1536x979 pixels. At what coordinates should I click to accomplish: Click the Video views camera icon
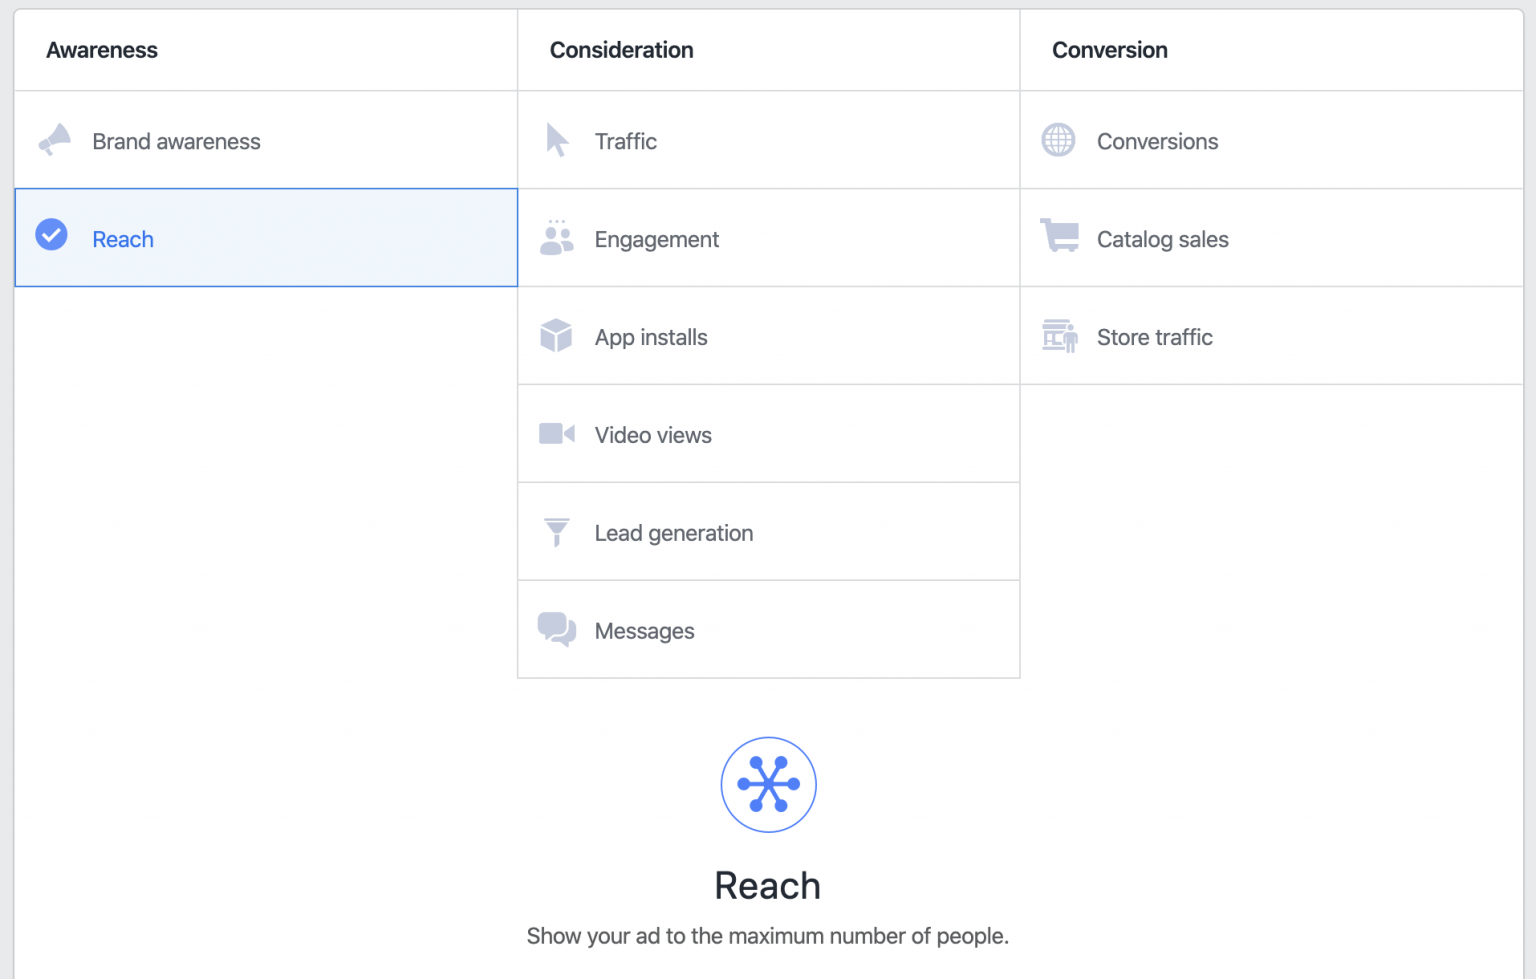[557, 434]
